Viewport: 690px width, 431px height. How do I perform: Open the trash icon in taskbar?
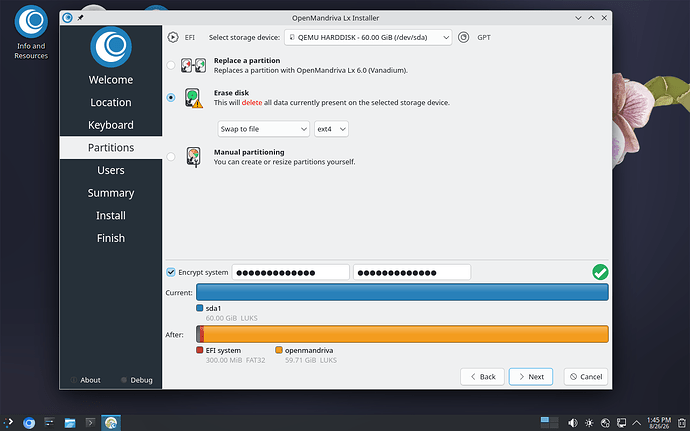pos(682,423)
